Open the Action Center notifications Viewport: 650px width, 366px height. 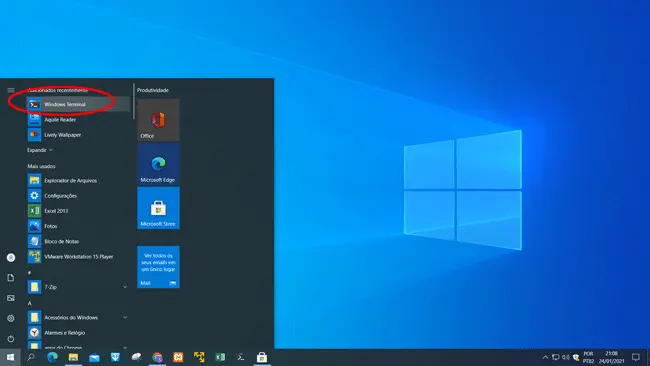pos(635,357)
